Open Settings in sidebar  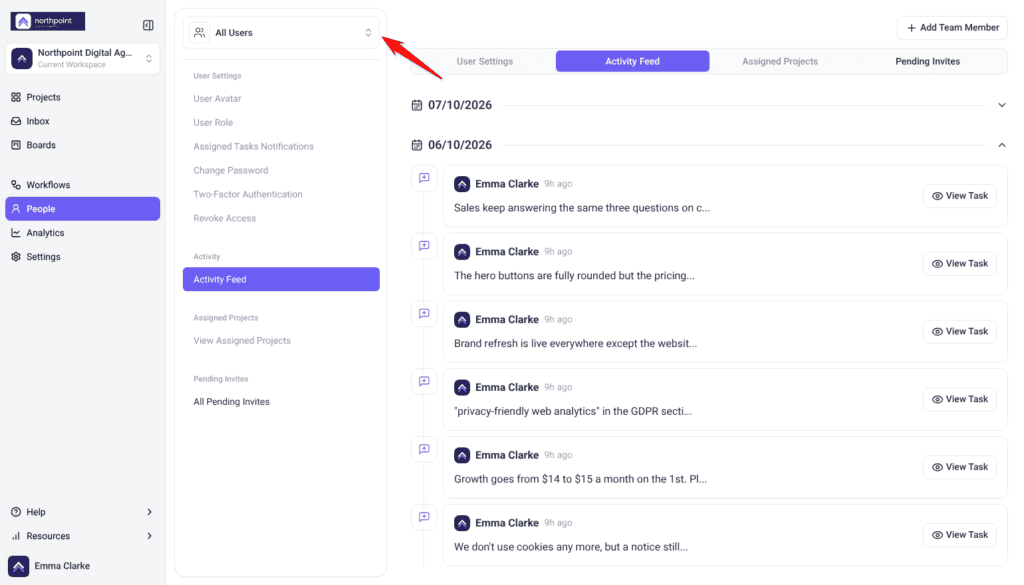[82, 257]
